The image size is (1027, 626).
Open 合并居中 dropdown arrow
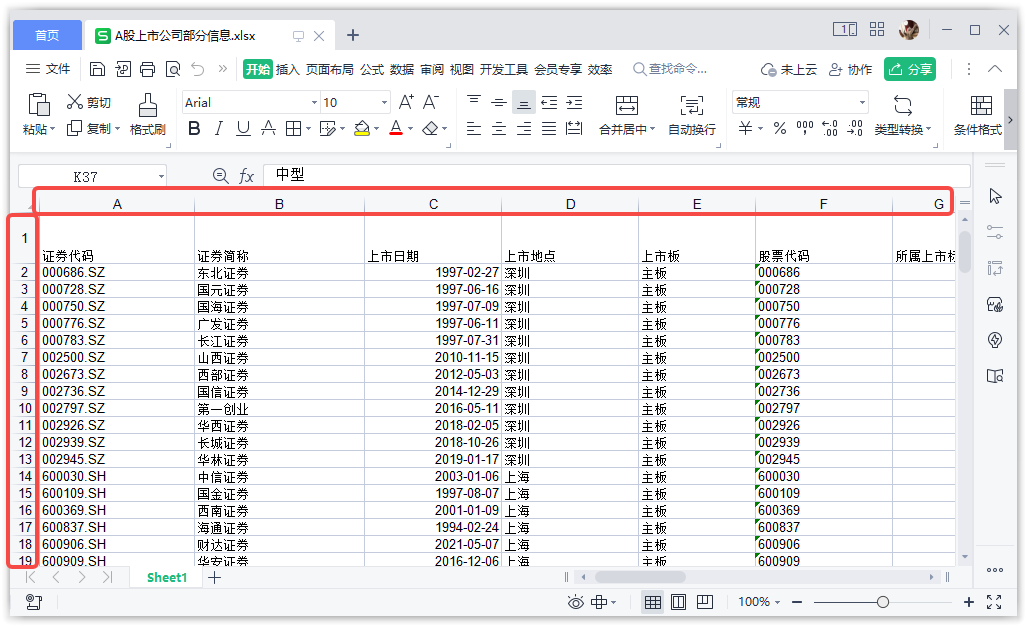tap(652, 129)
